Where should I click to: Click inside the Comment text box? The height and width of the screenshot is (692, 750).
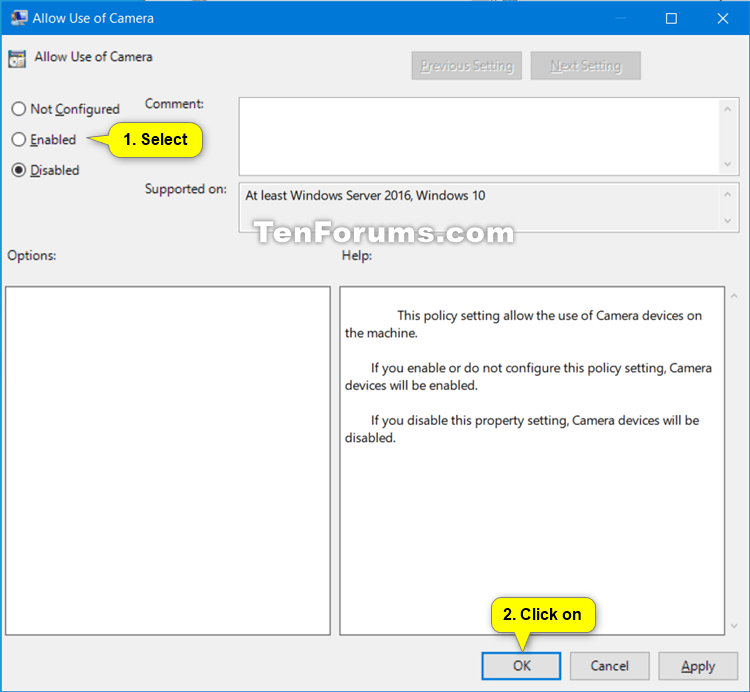(479, 136)
